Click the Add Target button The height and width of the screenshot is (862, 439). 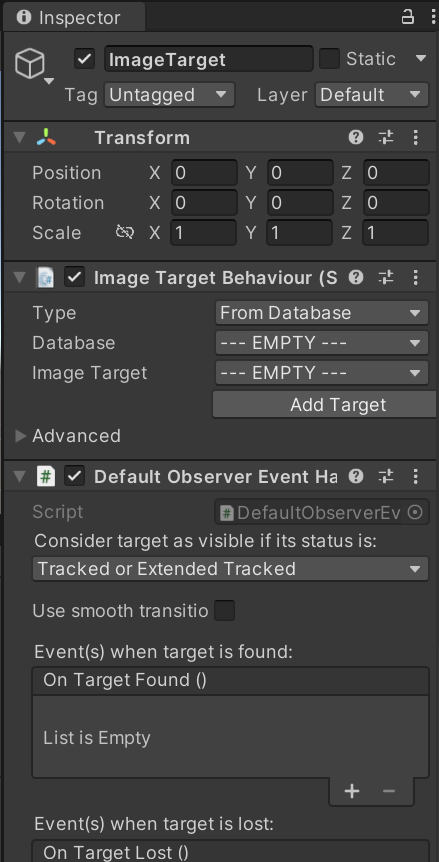325,405
